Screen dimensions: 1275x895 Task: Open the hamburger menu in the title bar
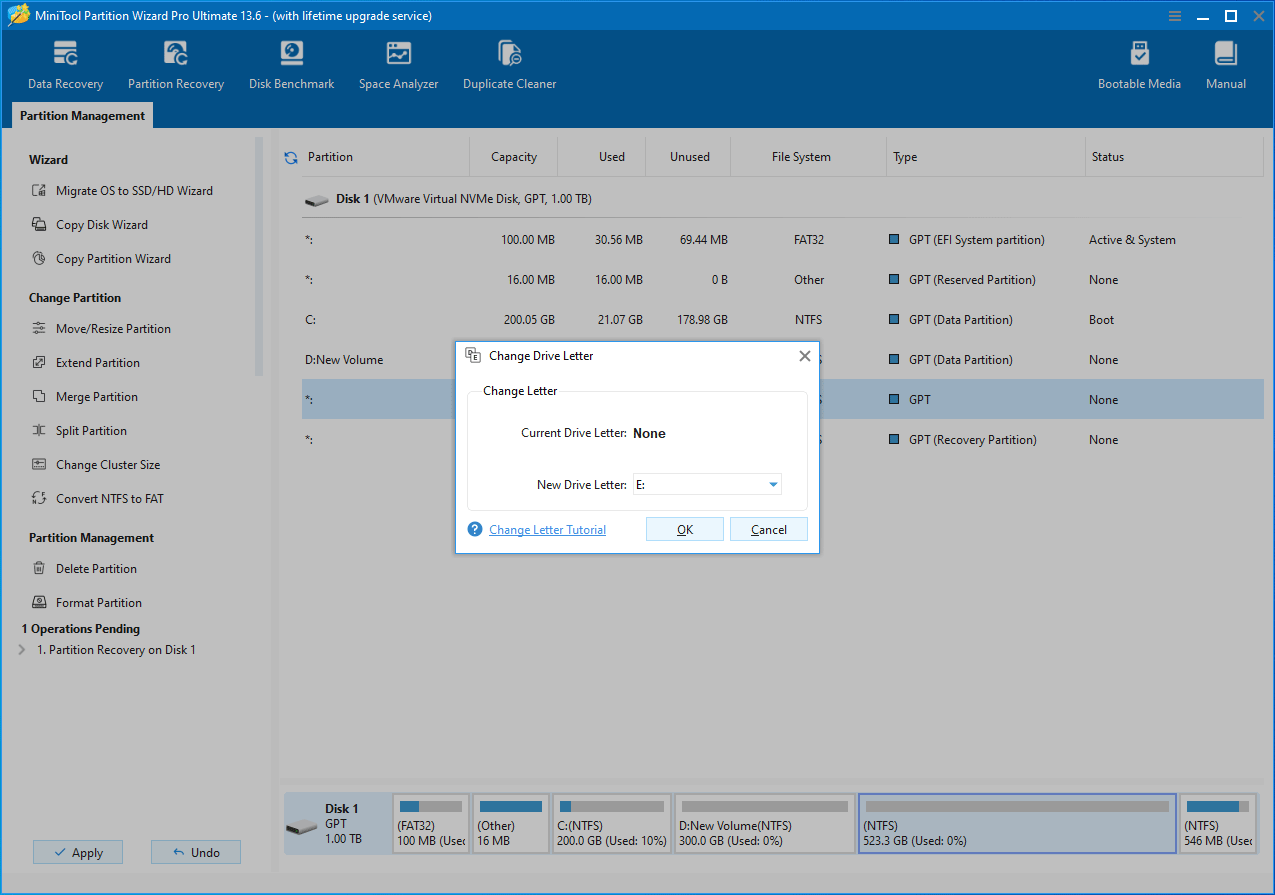(1173, 15)
